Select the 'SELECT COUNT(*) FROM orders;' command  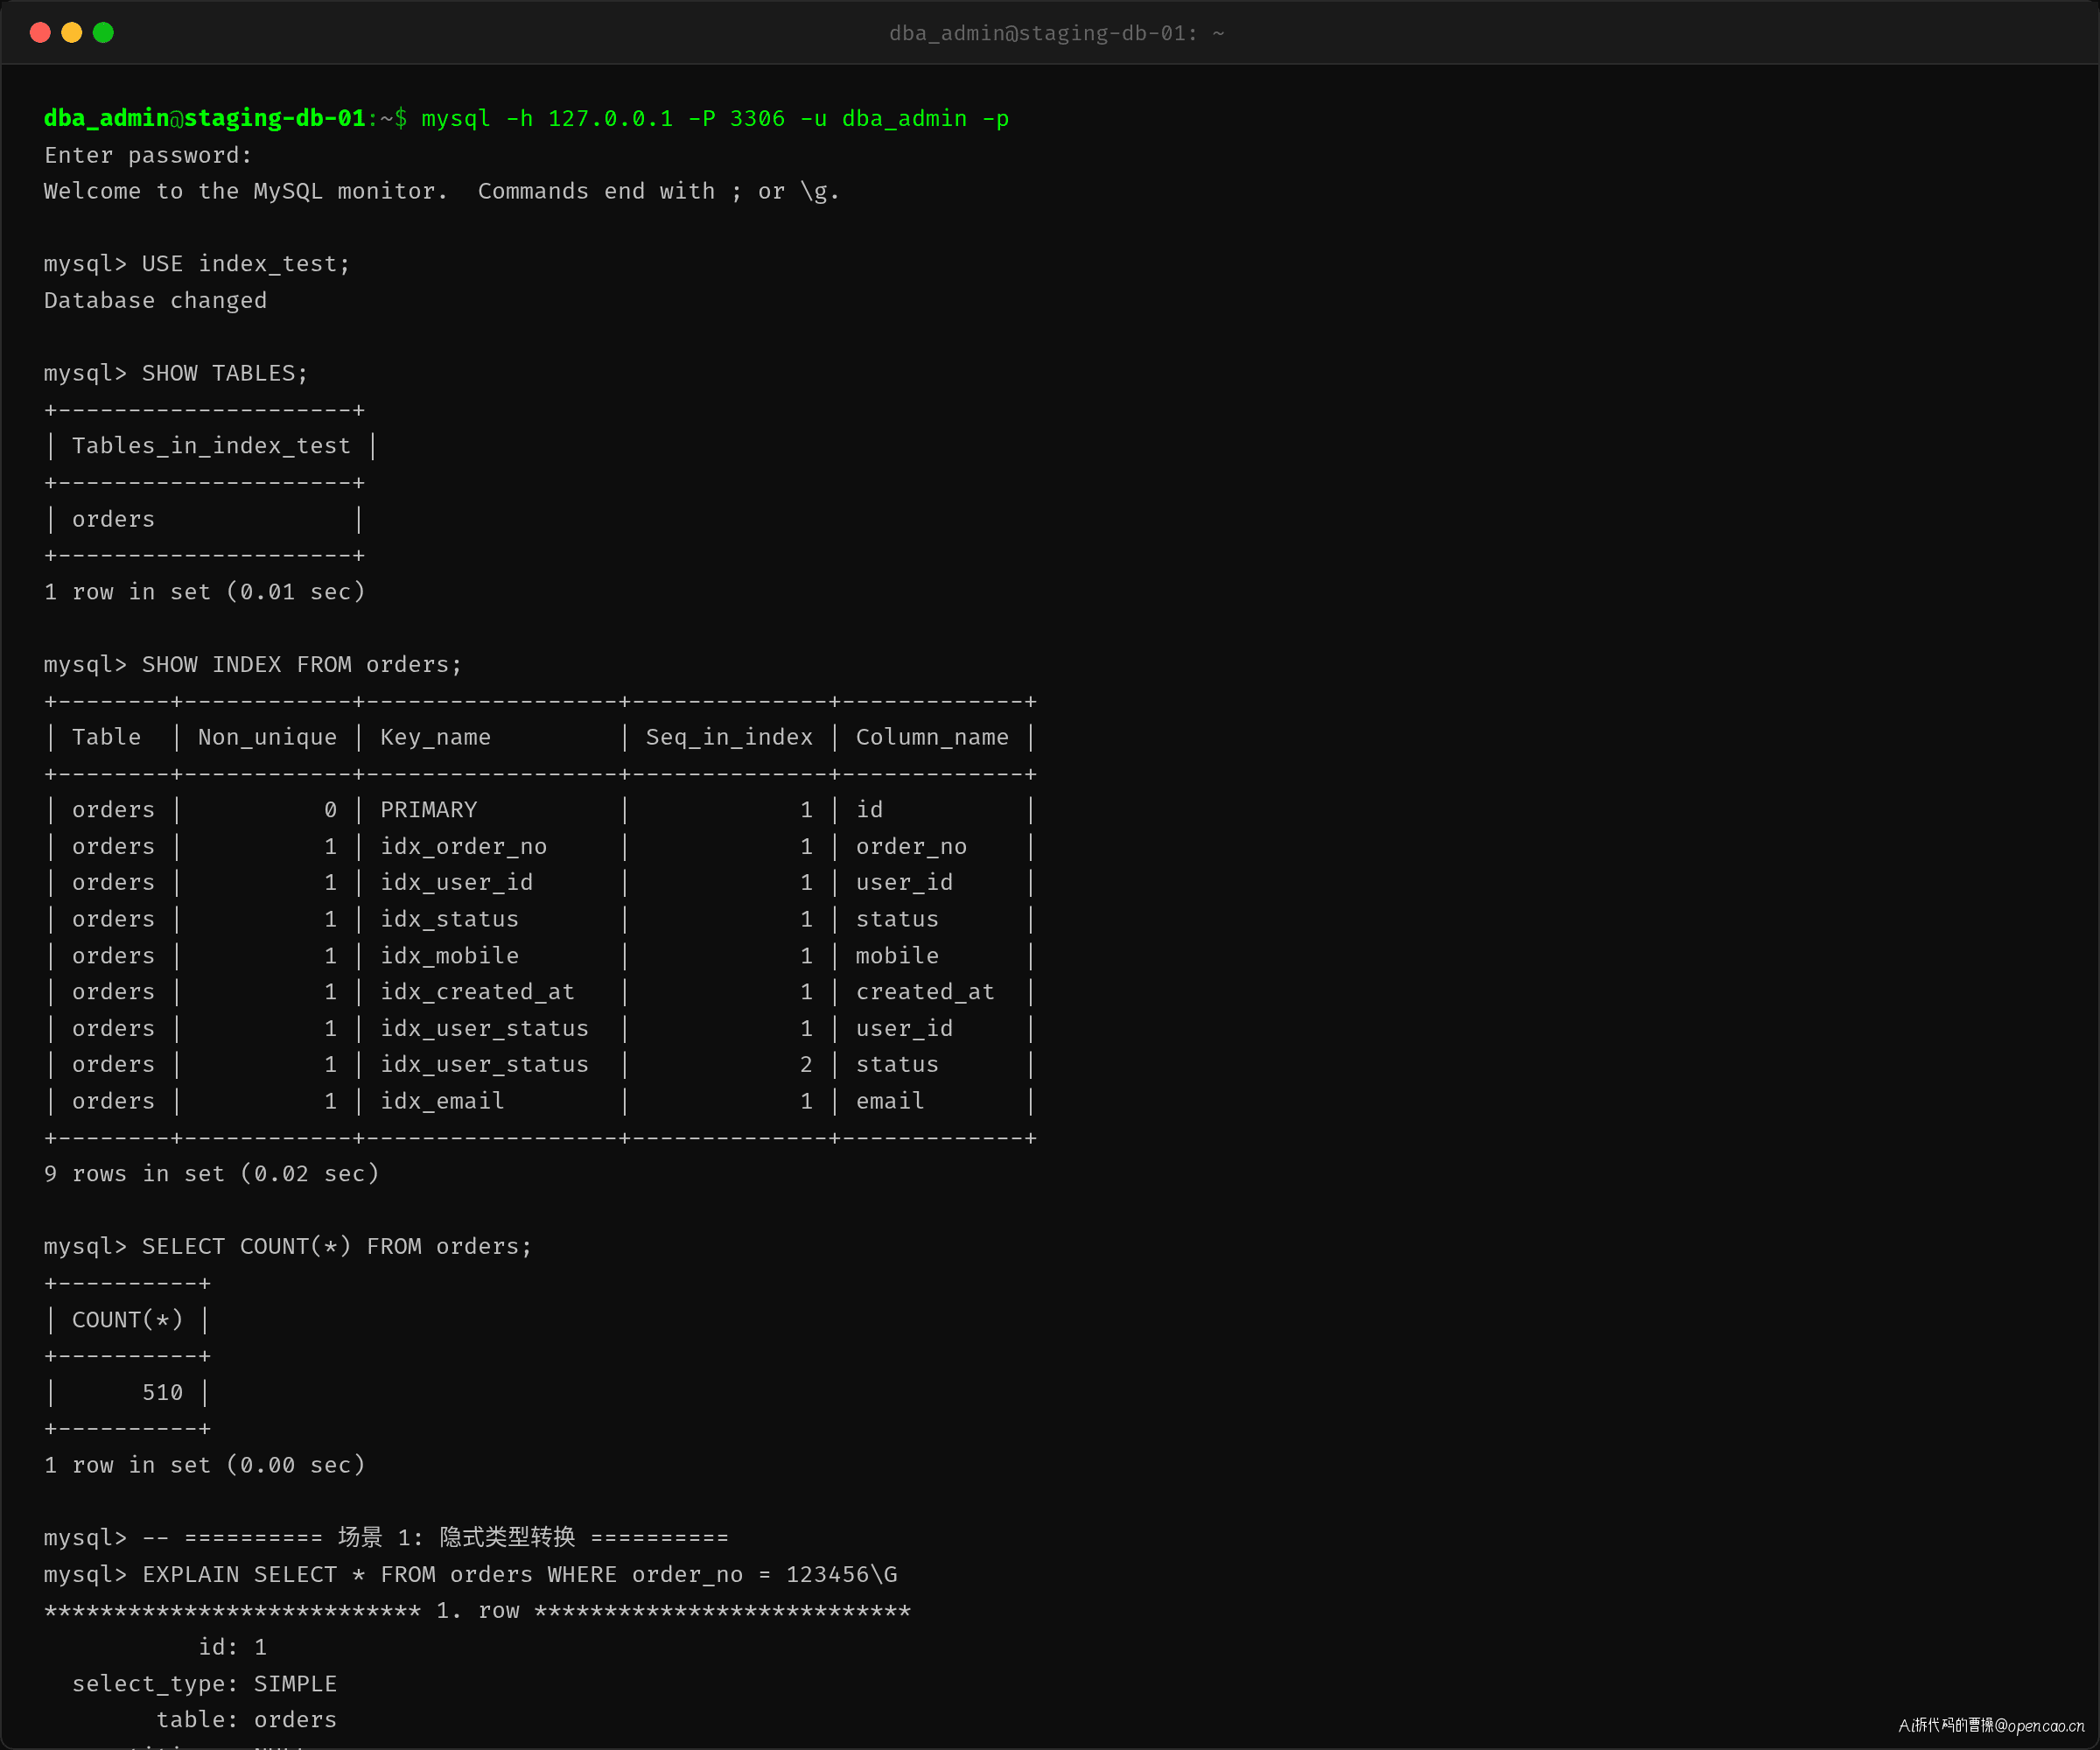(337, 1246)
